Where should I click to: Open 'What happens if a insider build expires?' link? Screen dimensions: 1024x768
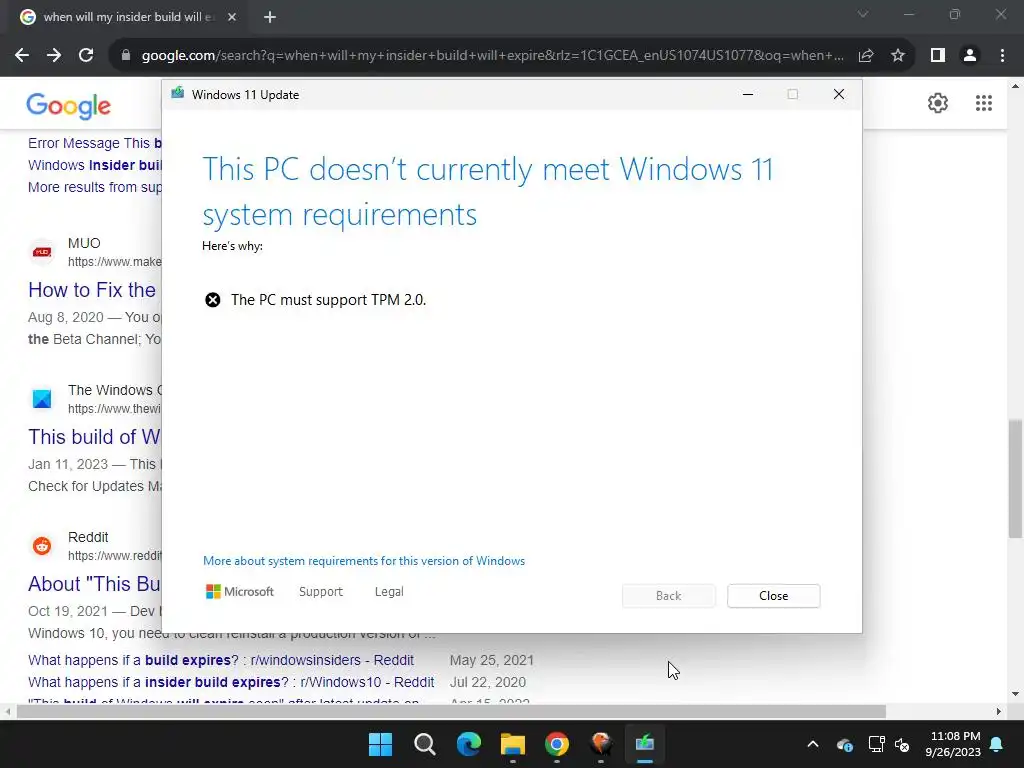pos(231,682)
